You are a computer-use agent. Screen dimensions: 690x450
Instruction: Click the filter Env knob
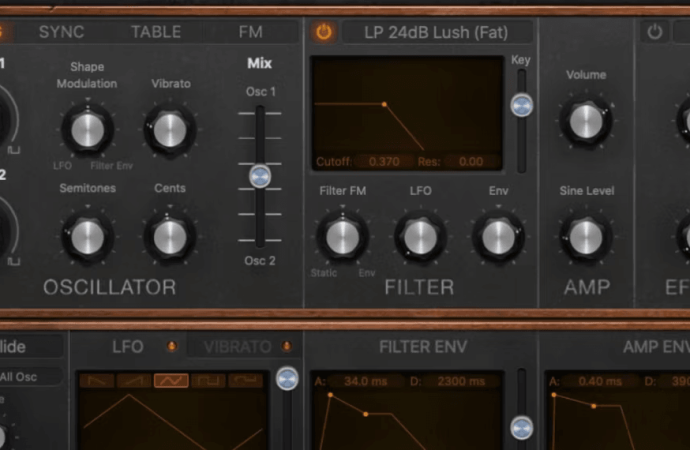tap(498, 238)
